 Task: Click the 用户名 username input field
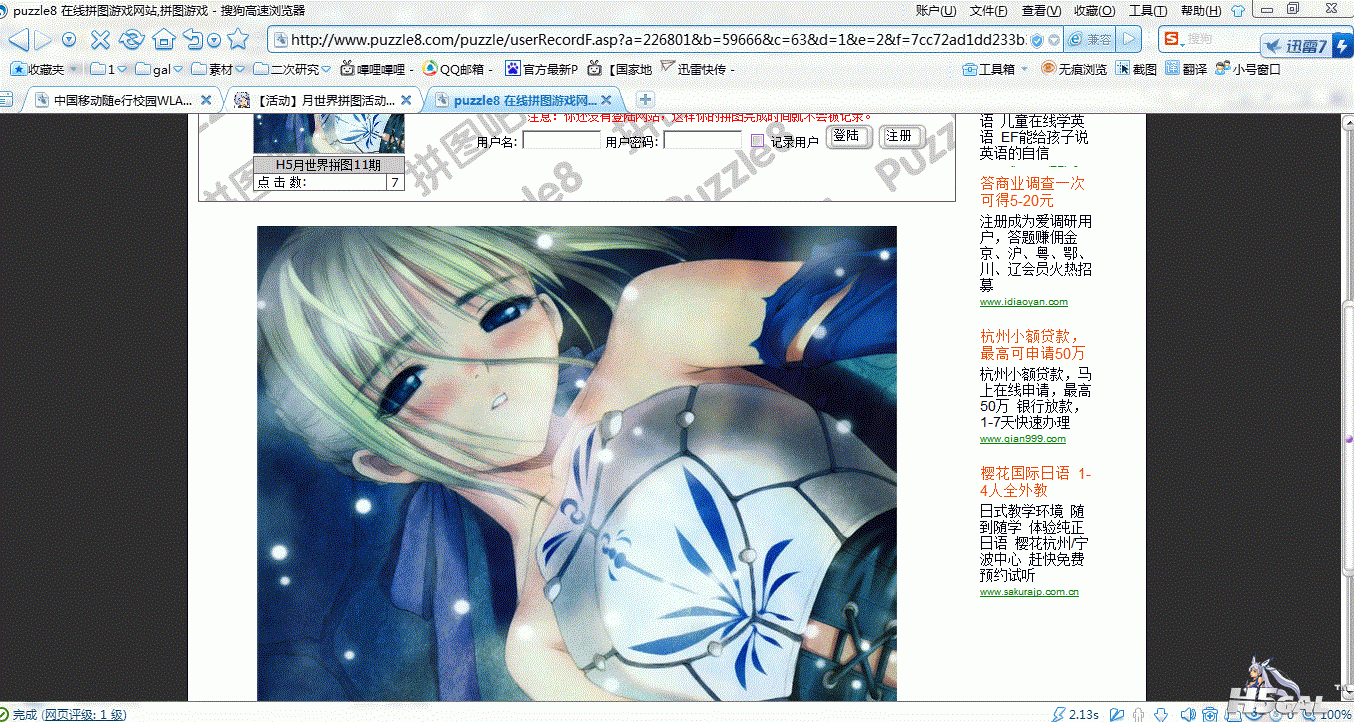coord(560,141)
